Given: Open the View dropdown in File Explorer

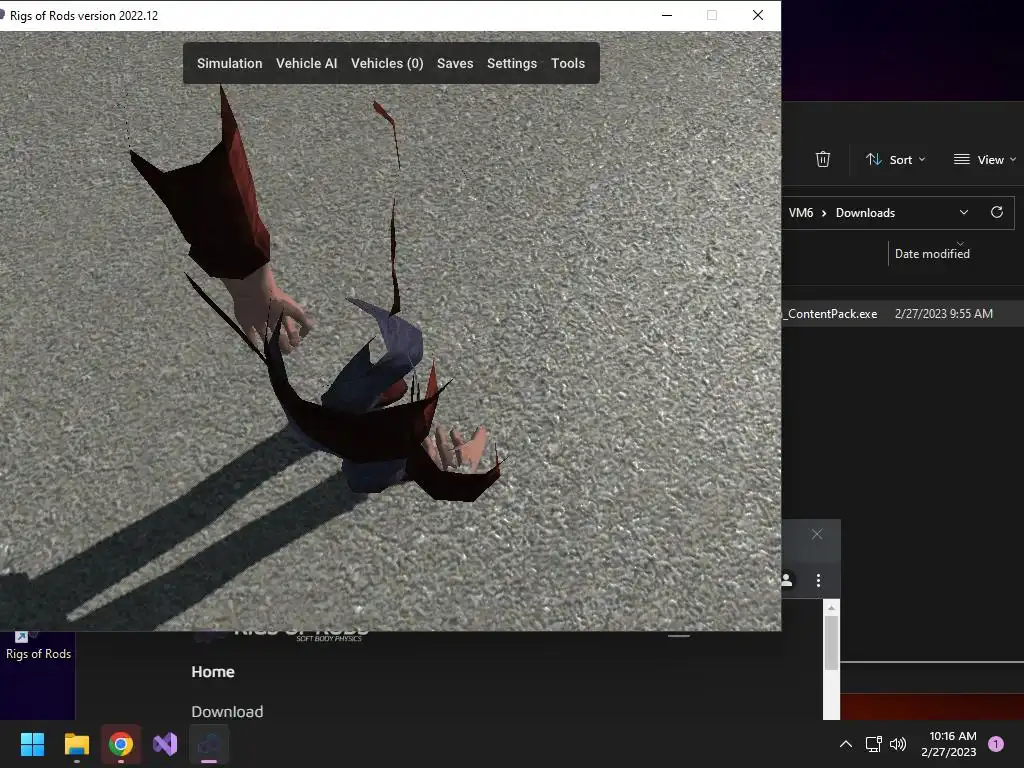Looking at the screenshot, I should (x=985, y=159).
